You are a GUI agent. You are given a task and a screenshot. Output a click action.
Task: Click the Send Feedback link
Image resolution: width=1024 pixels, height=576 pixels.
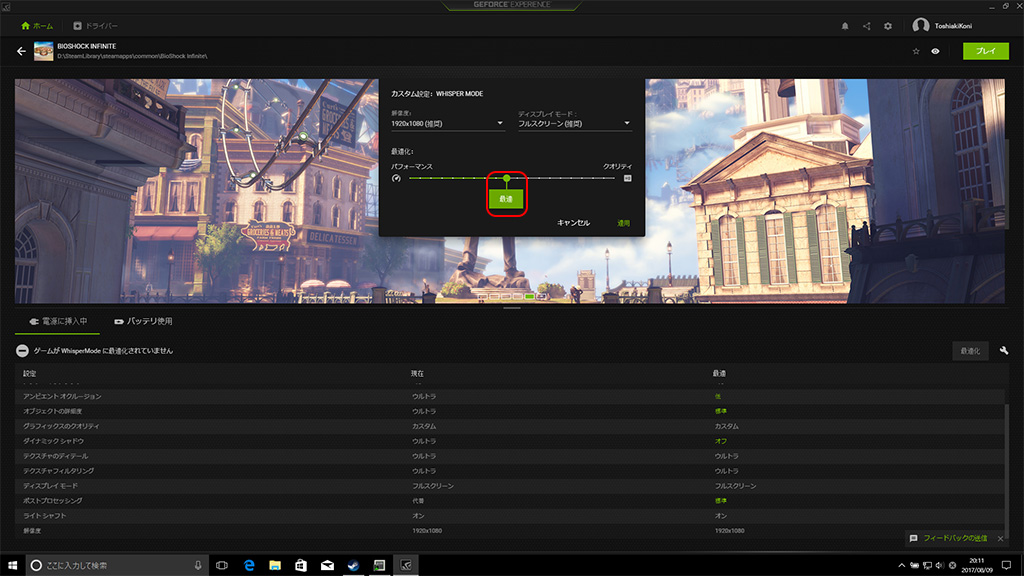[x=955, y=538]
